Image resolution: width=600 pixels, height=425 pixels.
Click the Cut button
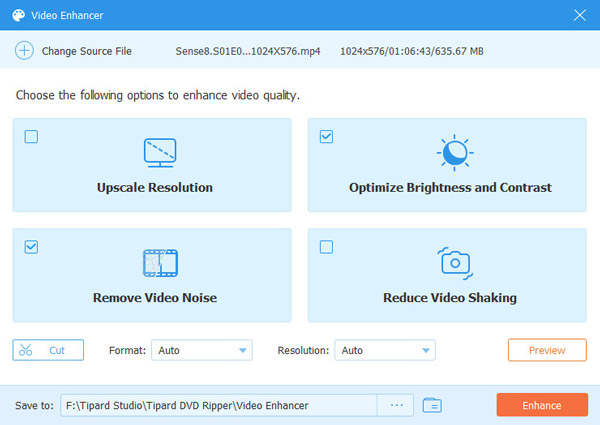[48, 350]
